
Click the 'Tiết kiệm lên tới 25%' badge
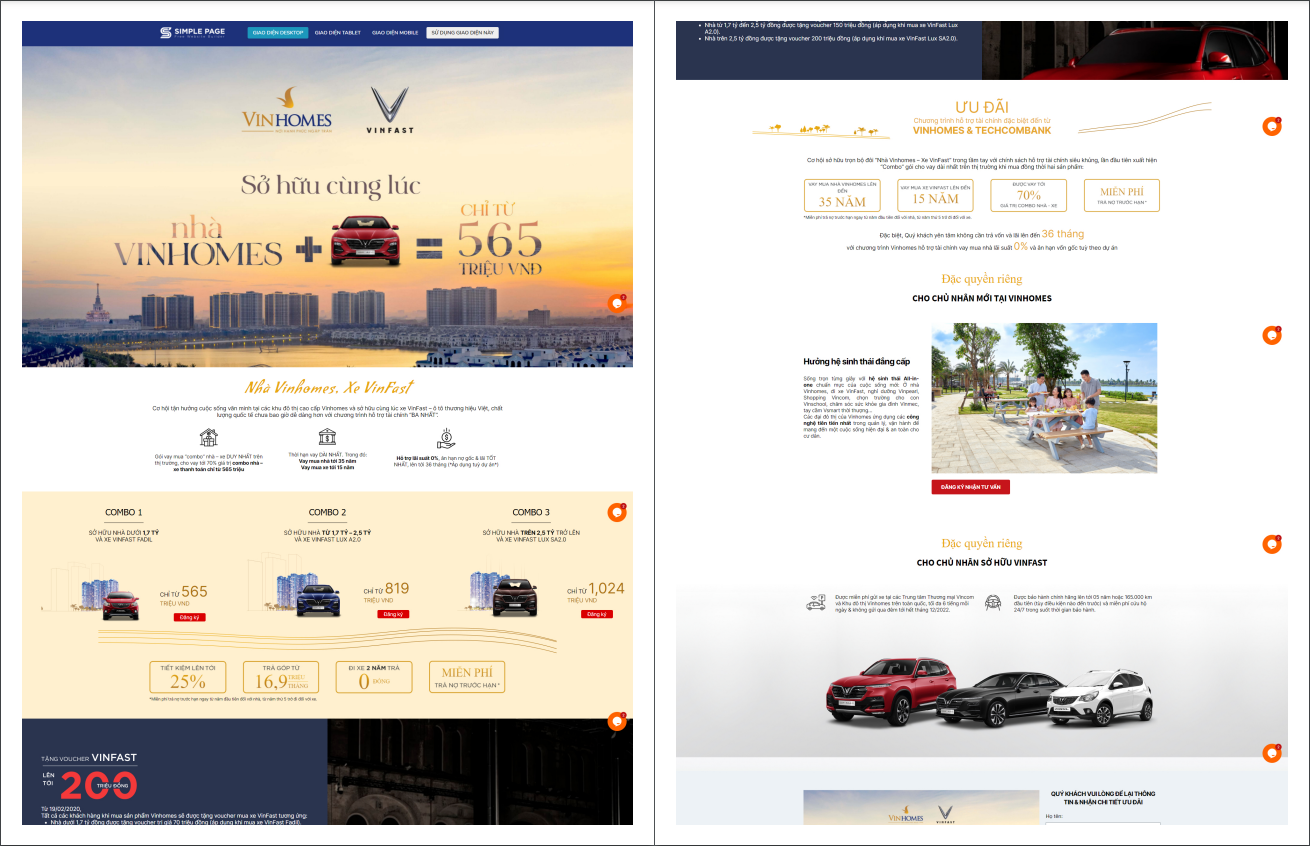[x=187, y=677]
